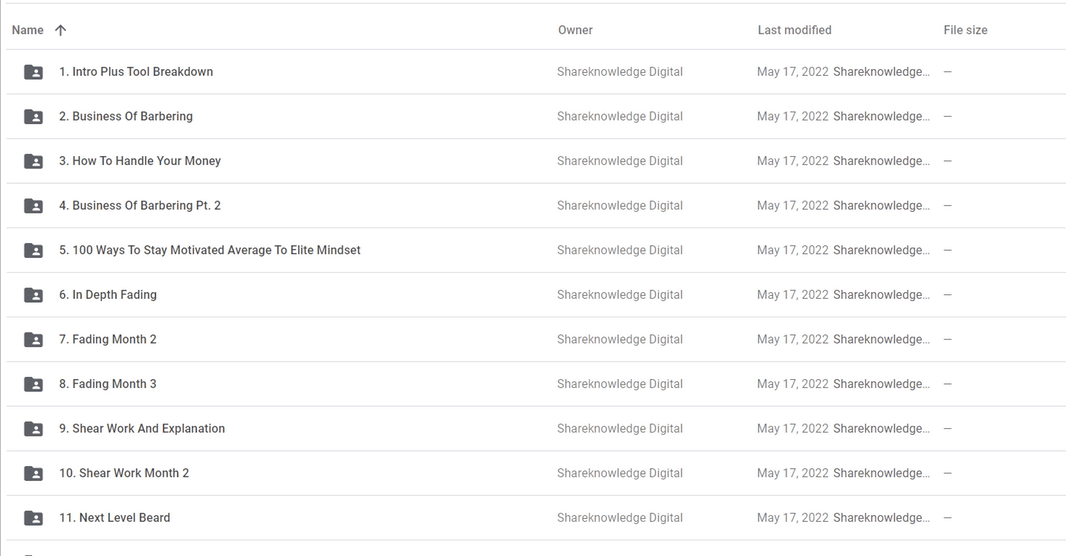
Task: Select the 8. Fading Month 3 folder name
Action: pos(107,384)
